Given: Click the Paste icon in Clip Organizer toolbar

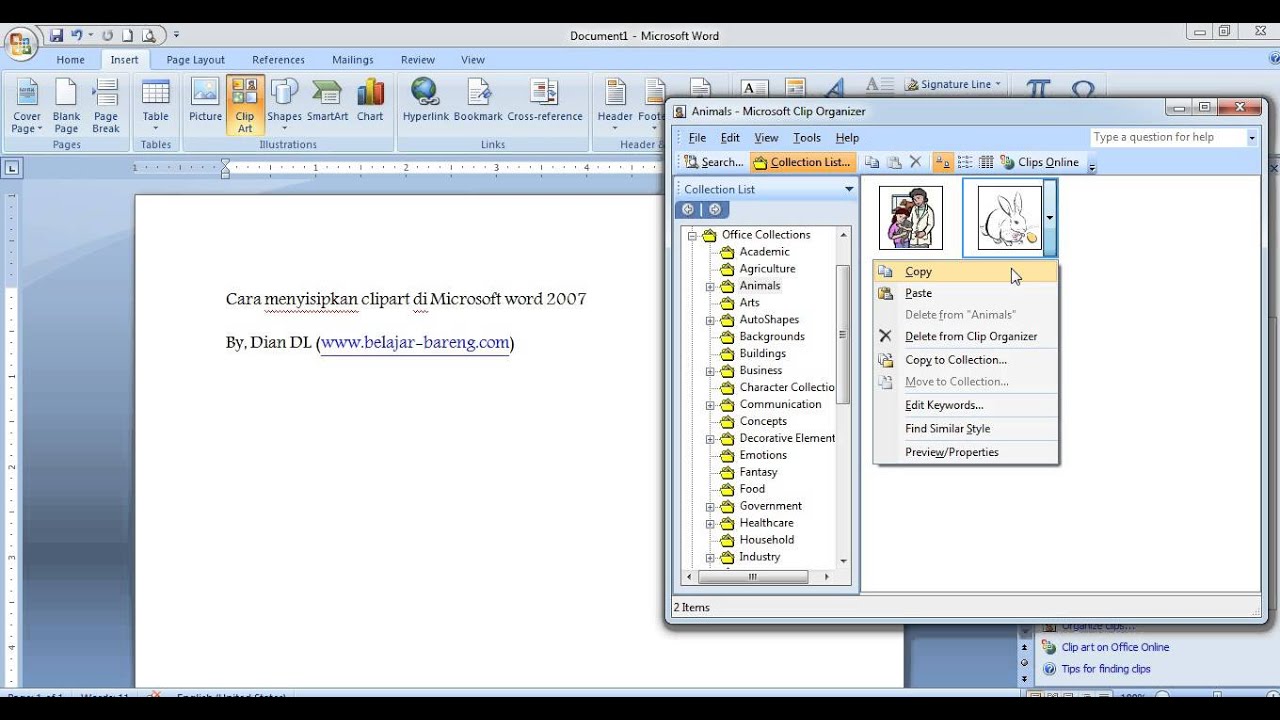Looking at the screenshot, I should (x=894, y=162).
